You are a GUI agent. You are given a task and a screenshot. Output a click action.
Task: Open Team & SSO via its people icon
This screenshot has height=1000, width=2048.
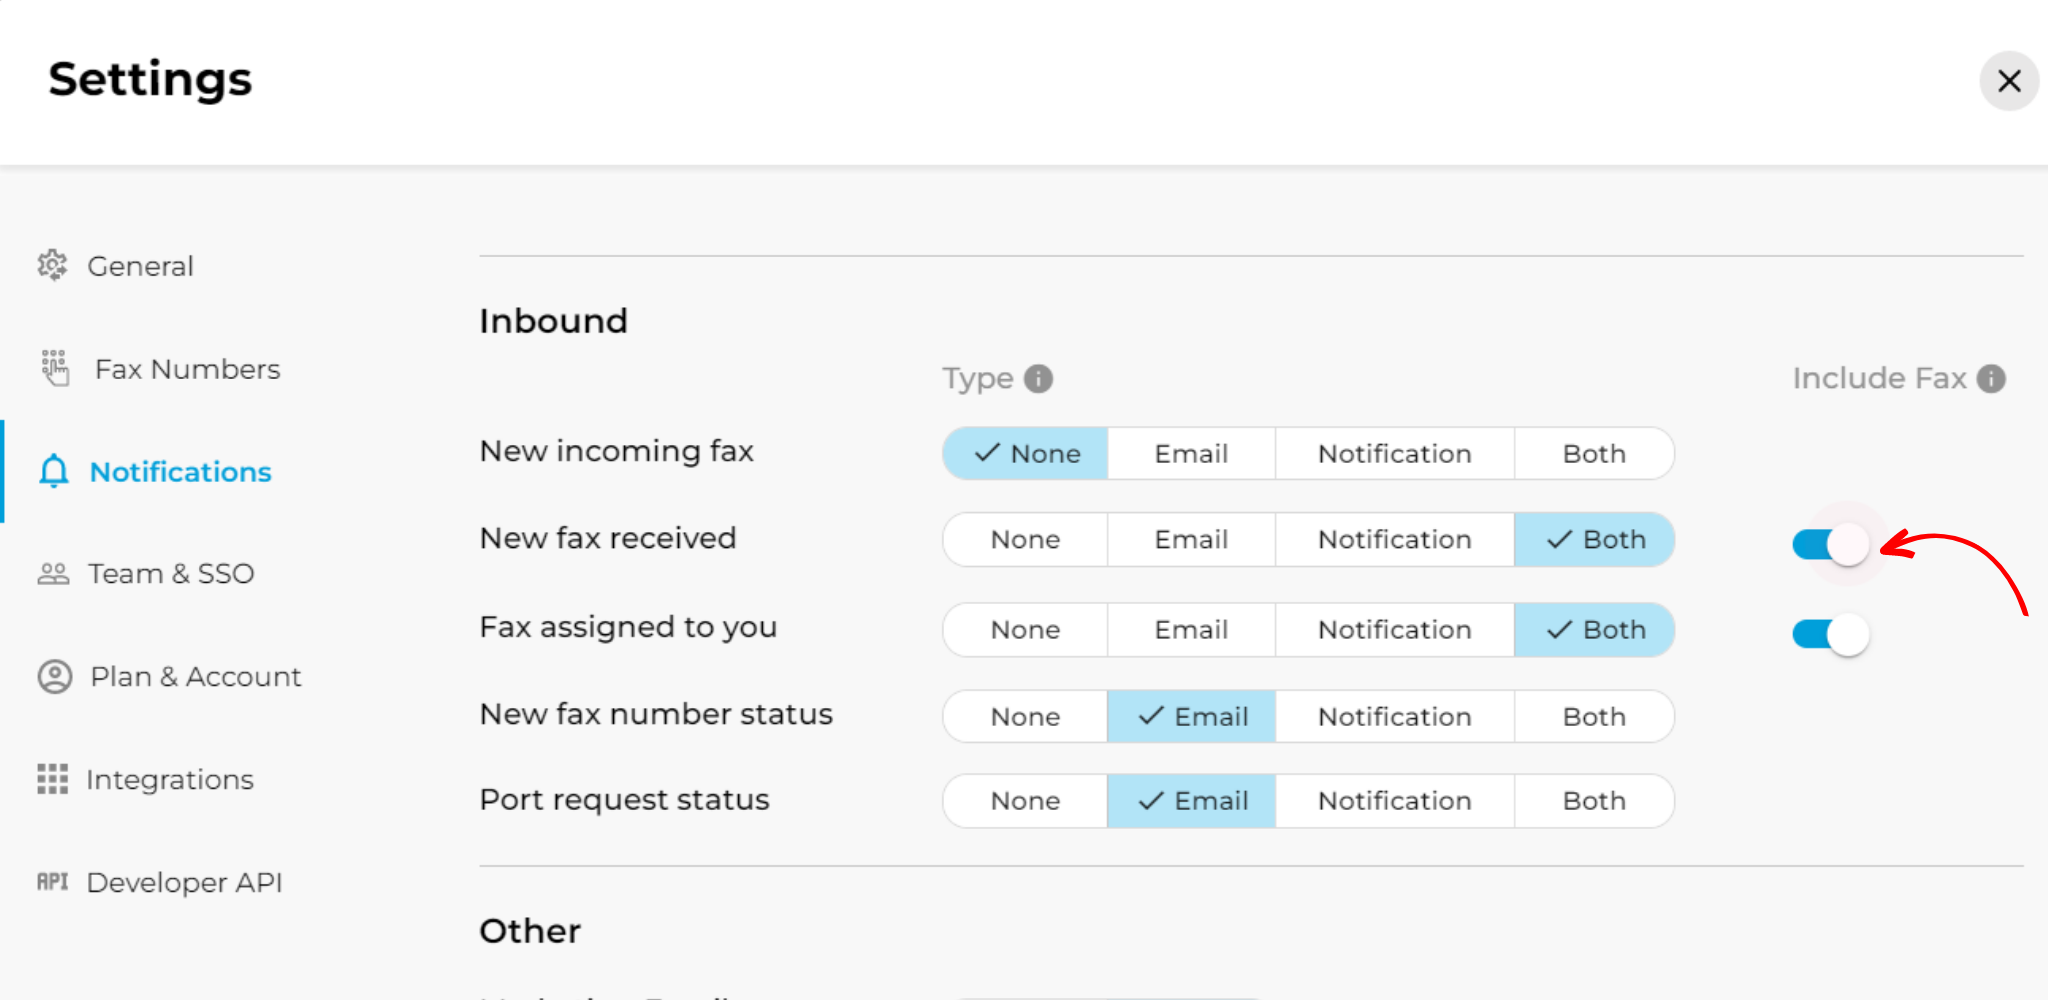53,573
